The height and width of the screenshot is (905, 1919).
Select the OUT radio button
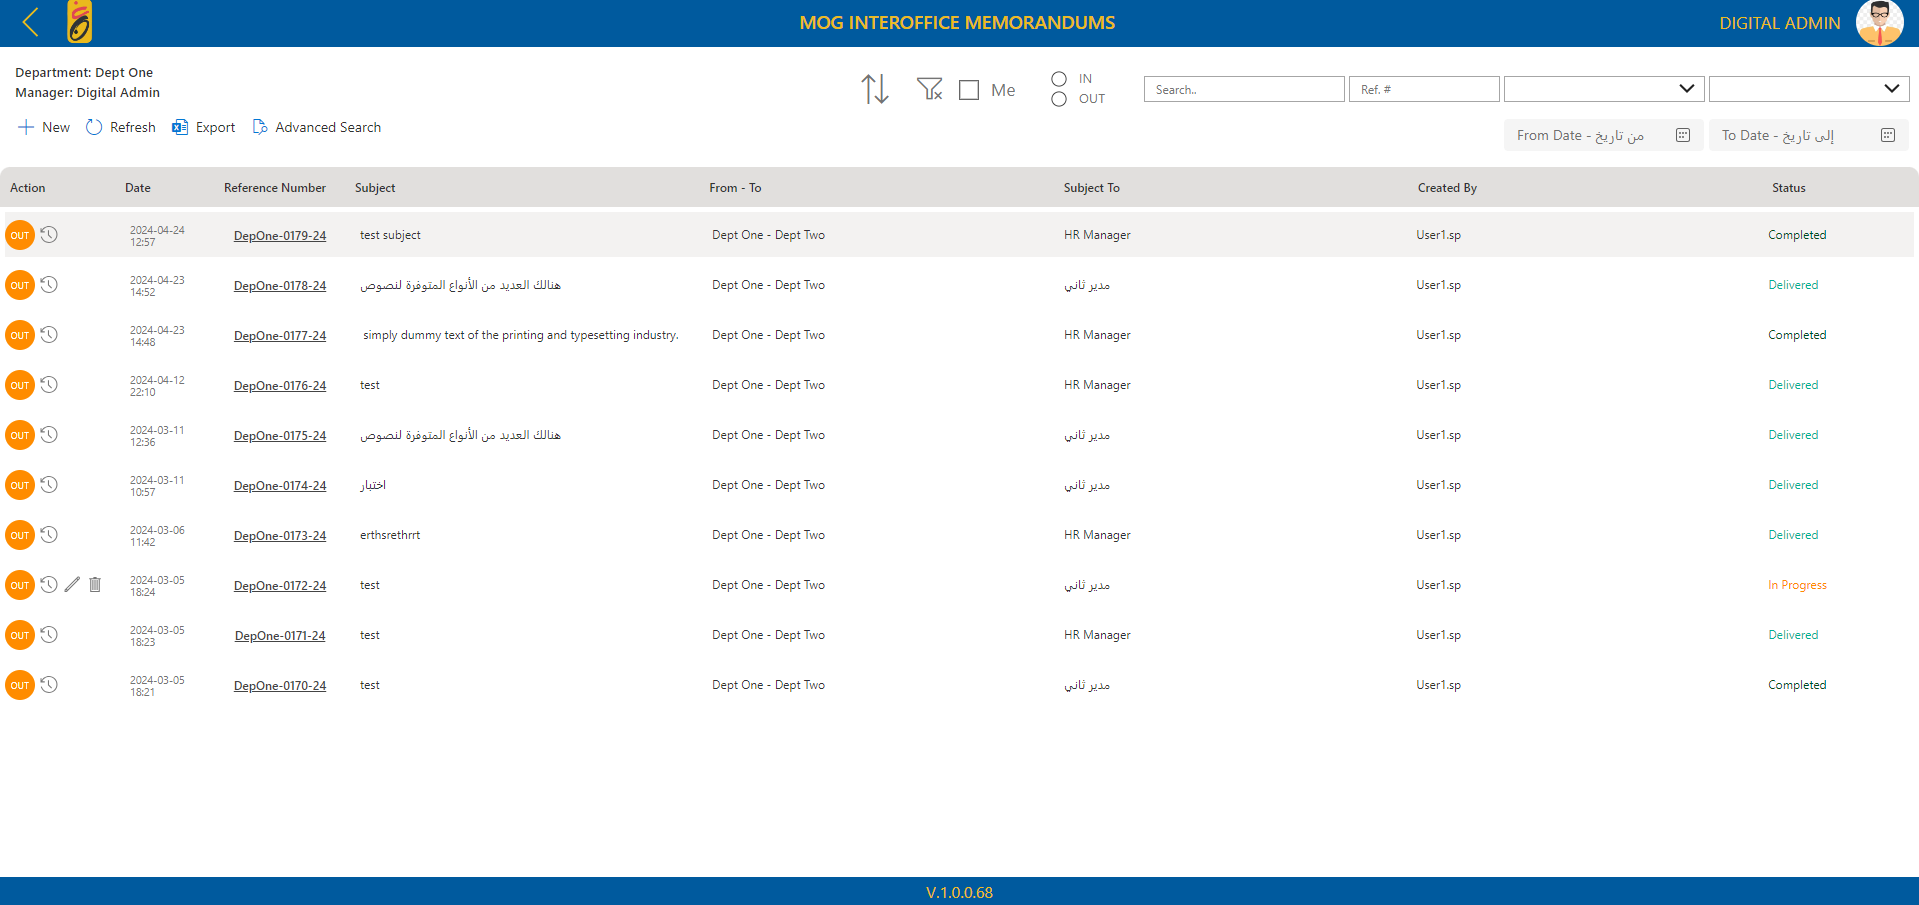1059,98
